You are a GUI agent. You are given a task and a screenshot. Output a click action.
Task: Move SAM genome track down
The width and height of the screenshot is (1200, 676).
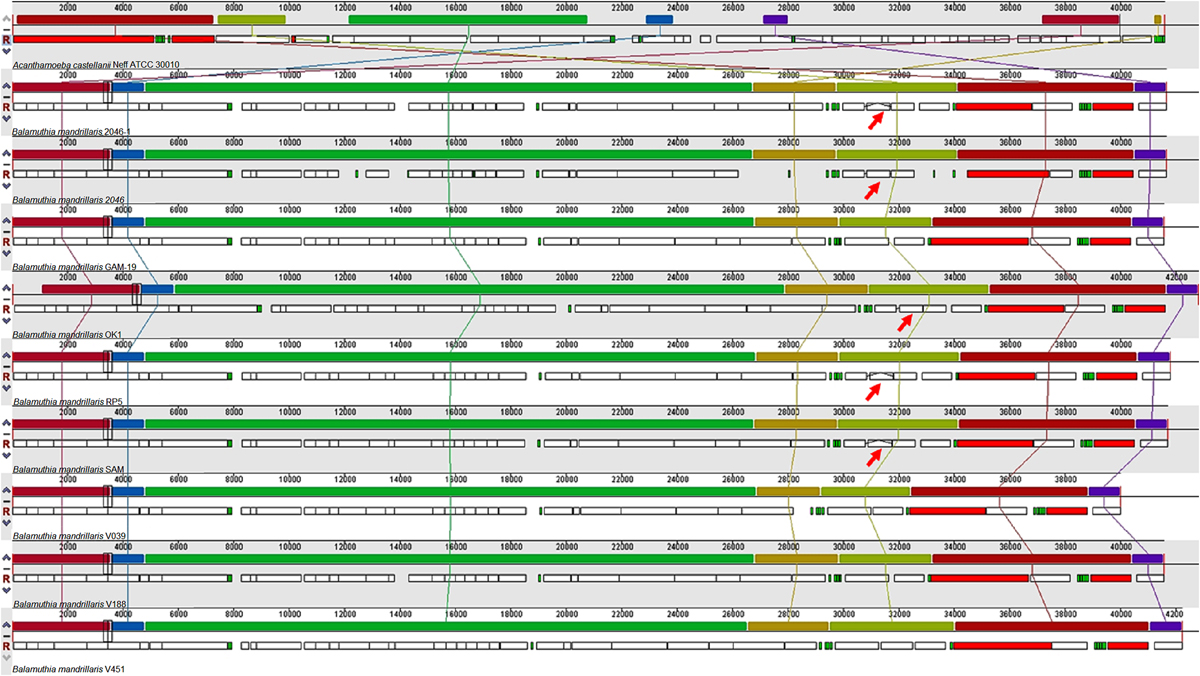click(6, 456)
